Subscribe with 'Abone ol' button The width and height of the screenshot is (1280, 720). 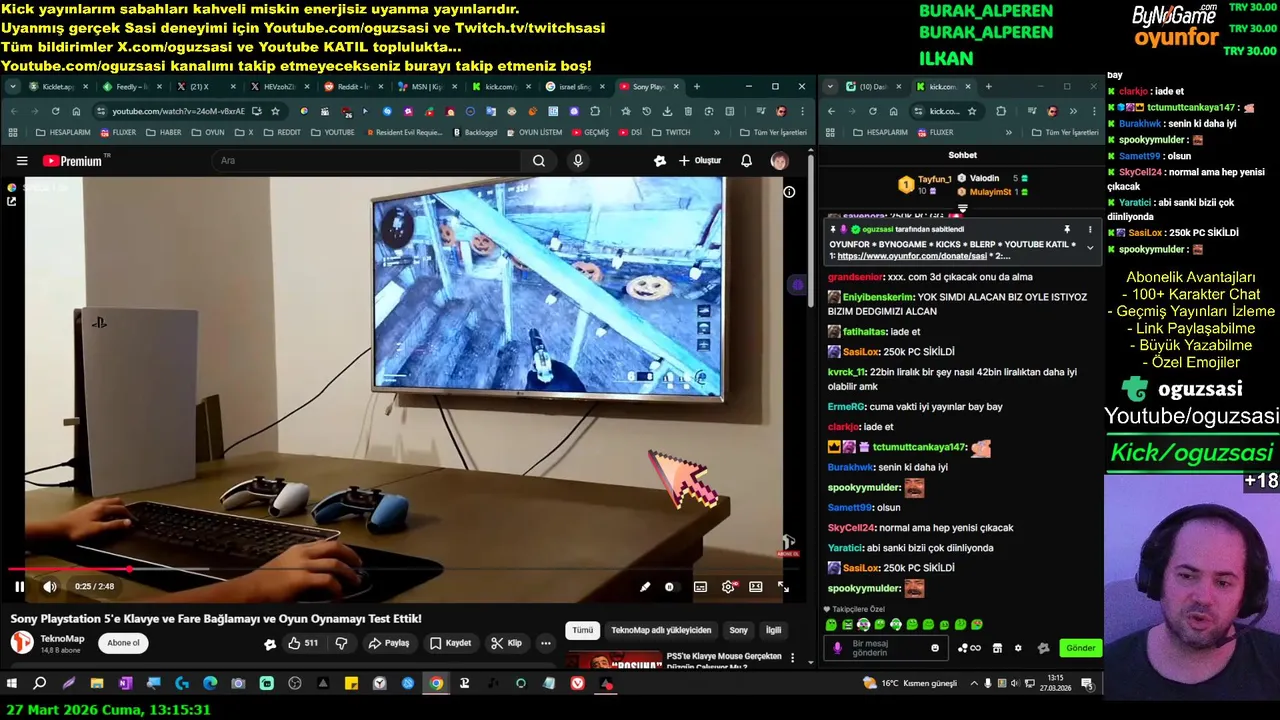pyautogui.click(x=124, y=643)
